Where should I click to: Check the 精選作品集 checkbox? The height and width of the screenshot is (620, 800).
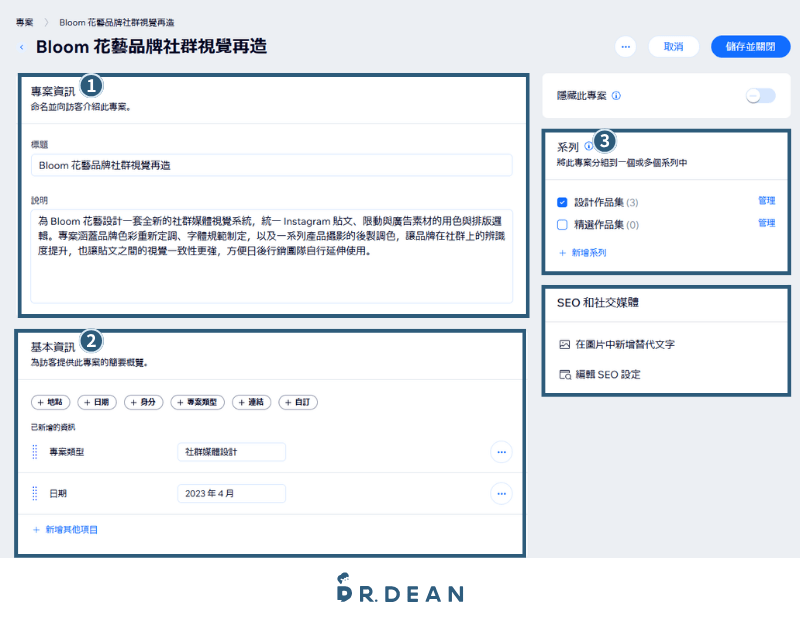point(562,225)
